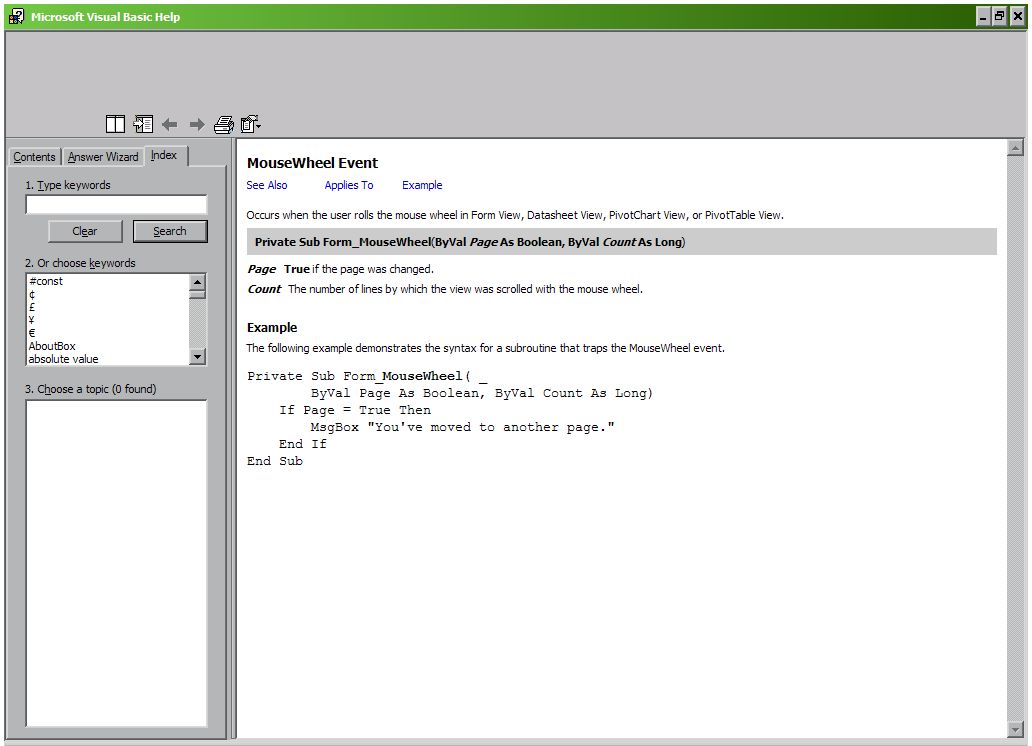This screenshot has height=746, width=1032.
Task: Minimize the Visual Basic Help window
Action: 983,16
